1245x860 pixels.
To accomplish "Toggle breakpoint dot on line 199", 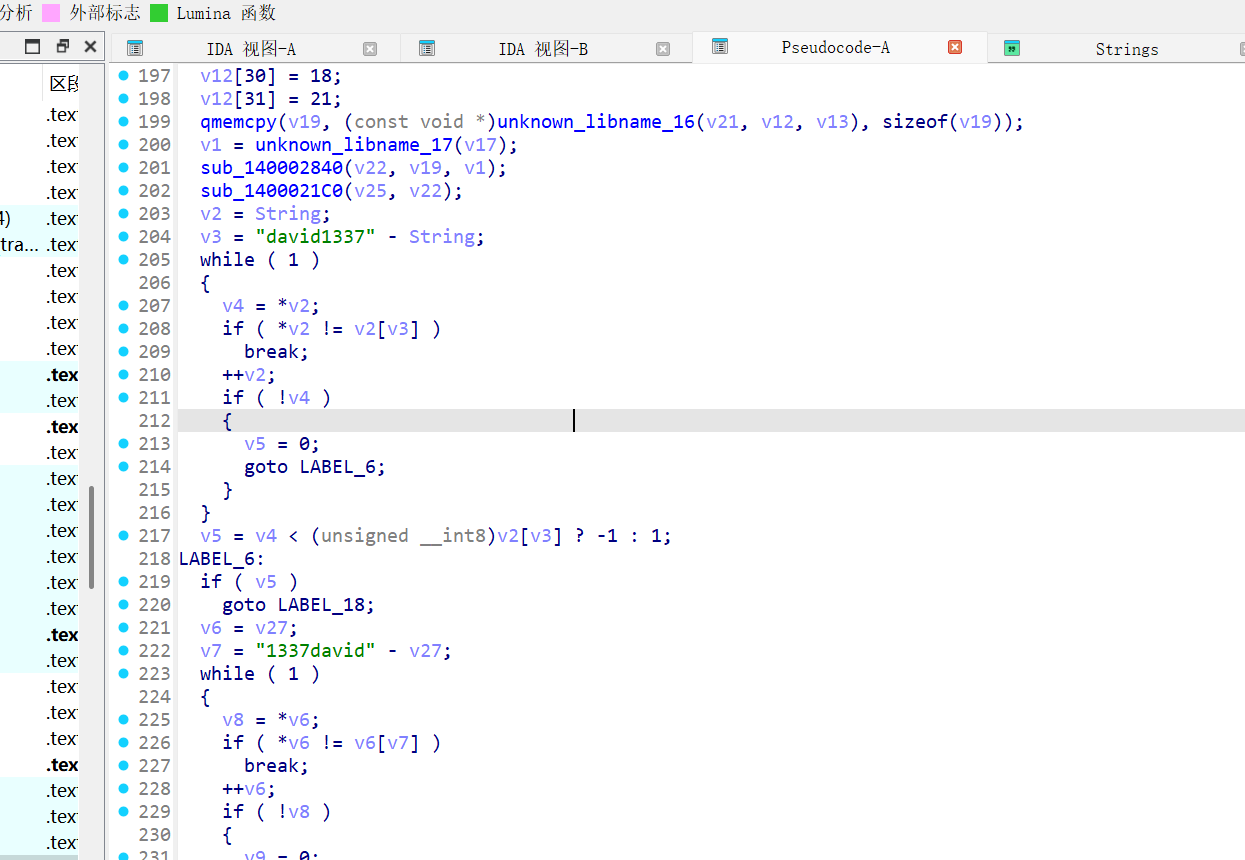I will click(x=124, y=121).
